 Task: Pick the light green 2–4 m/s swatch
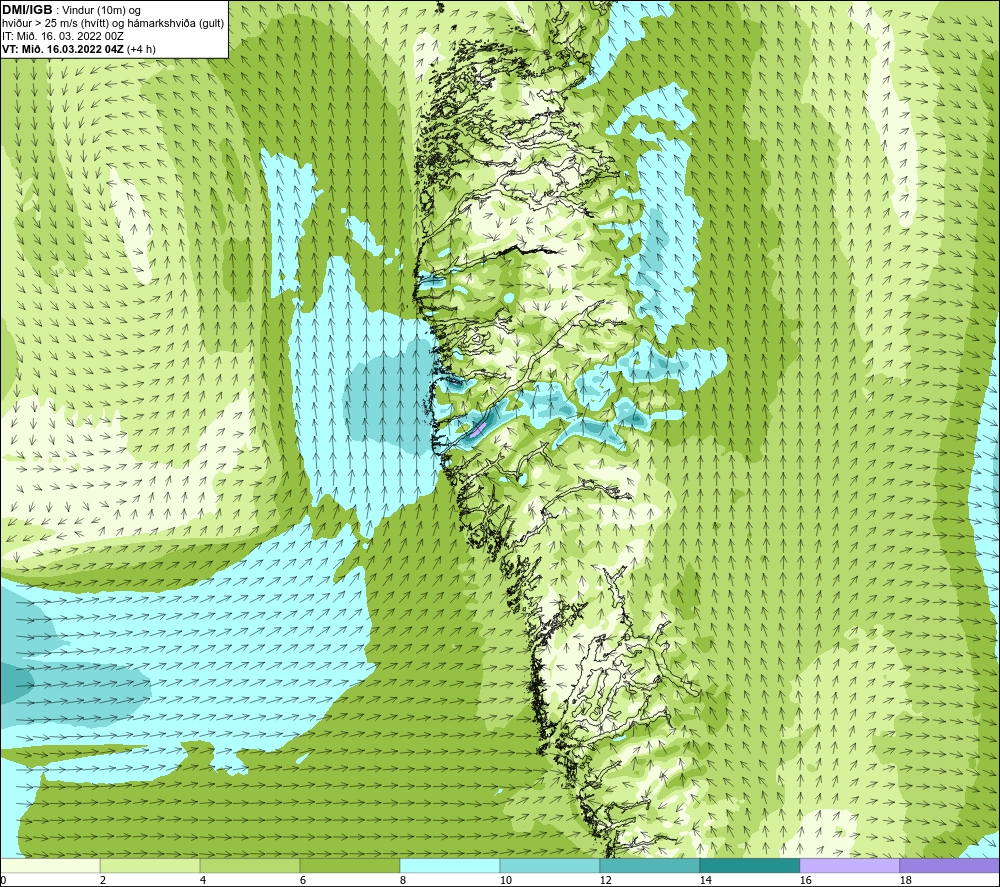150,865
